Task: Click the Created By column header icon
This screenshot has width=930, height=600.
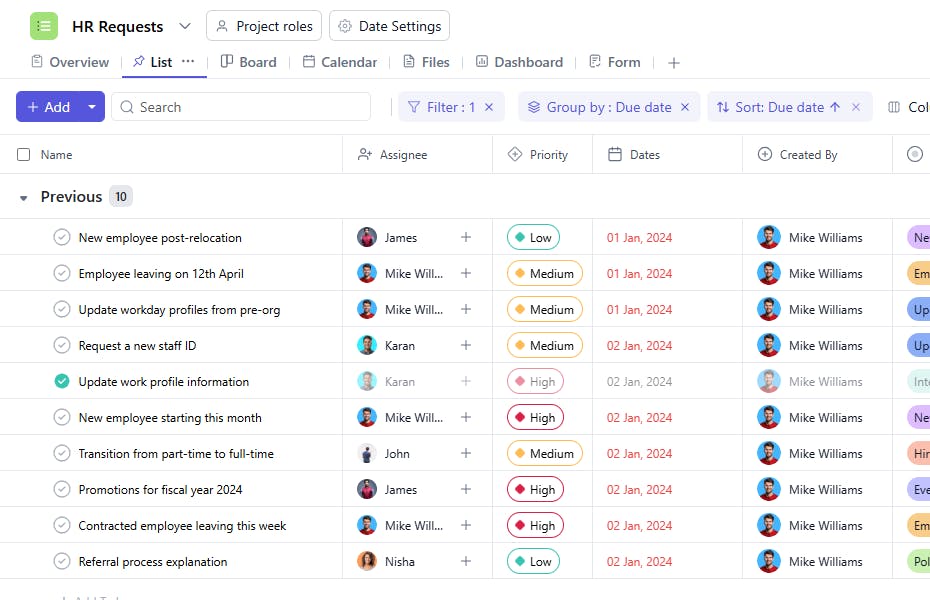Action: click(765, 155)
